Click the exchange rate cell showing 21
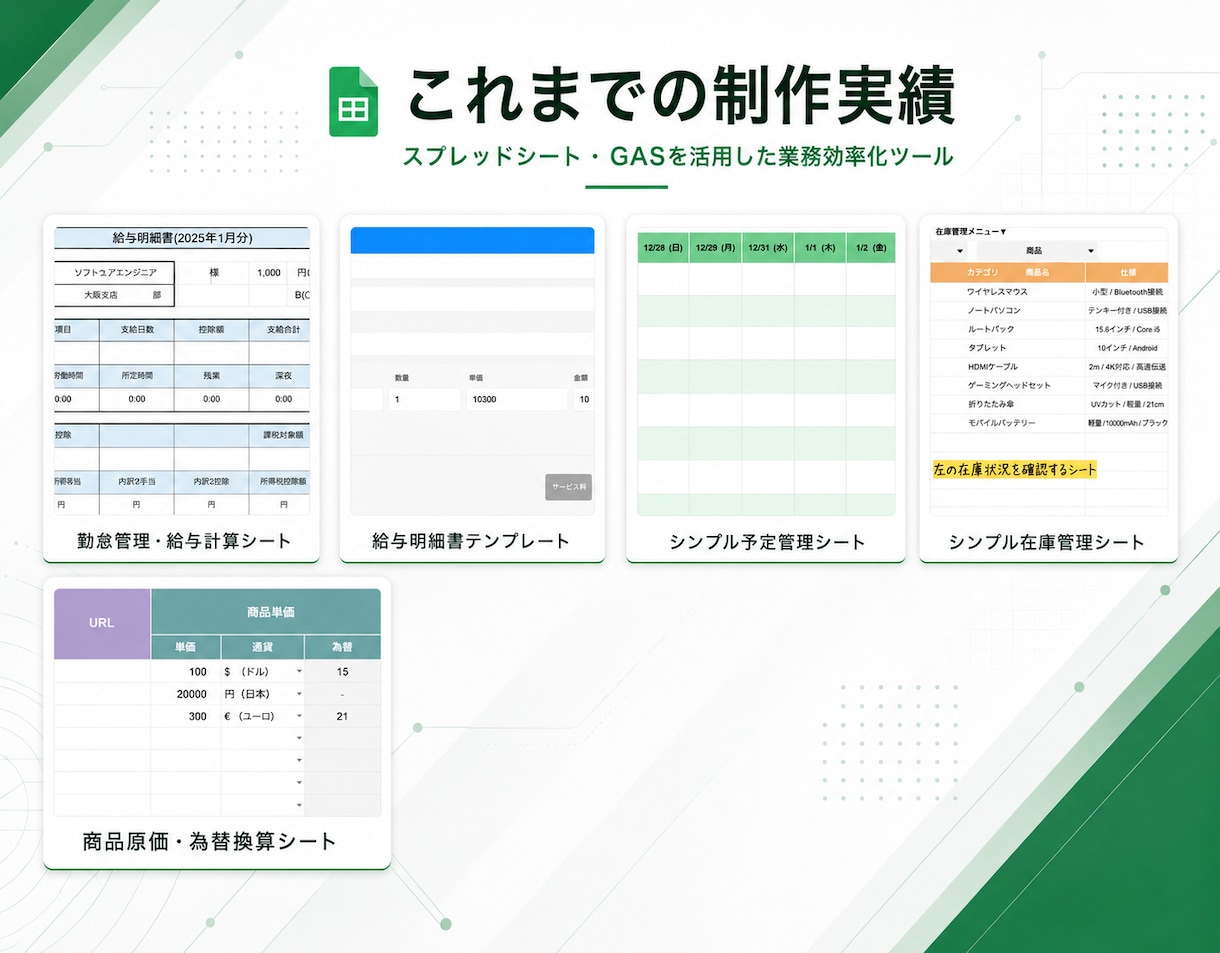Screen dimensions: 1220x953 coord(343,716)
